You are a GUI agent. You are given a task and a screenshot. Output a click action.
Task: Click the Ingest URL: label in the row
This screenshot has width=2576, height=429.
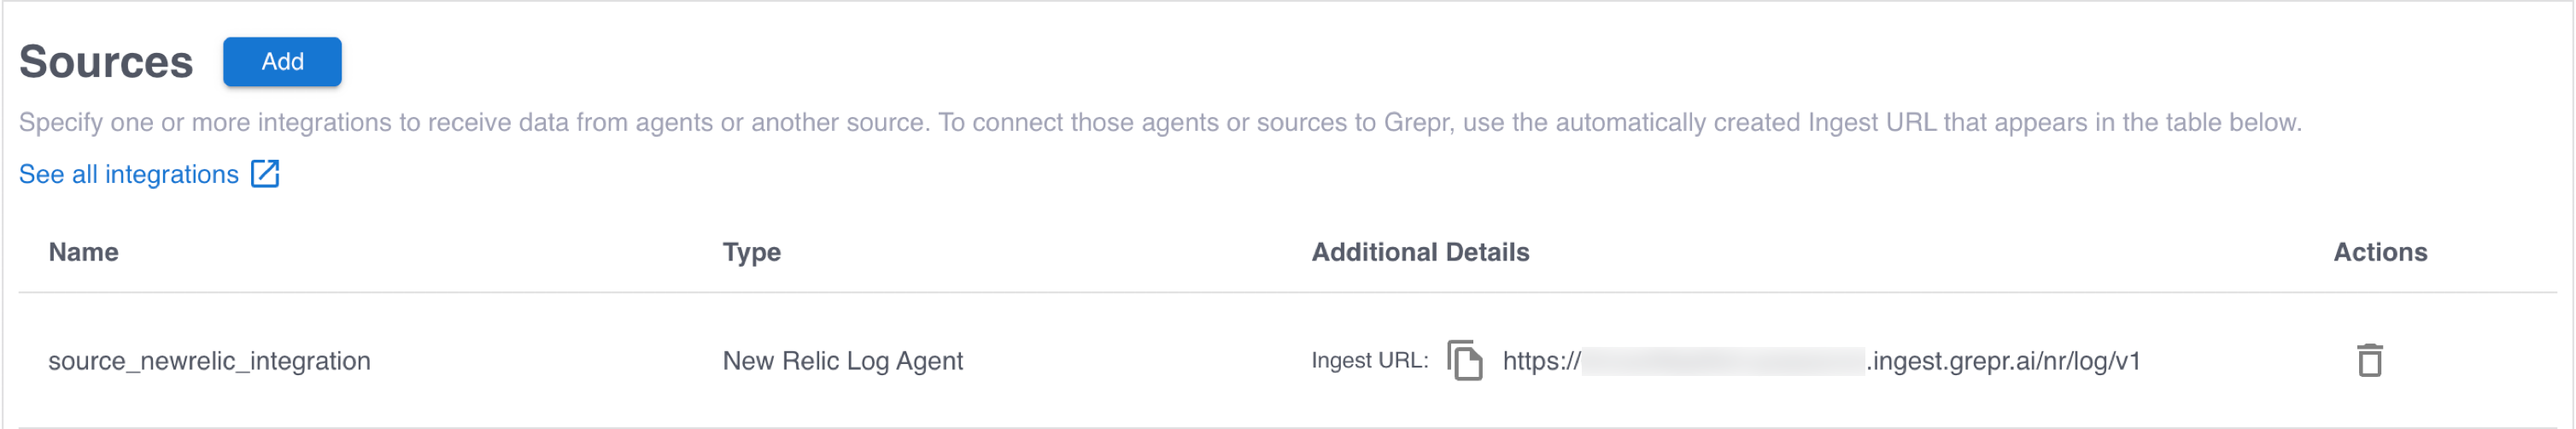coord(1369,361)
